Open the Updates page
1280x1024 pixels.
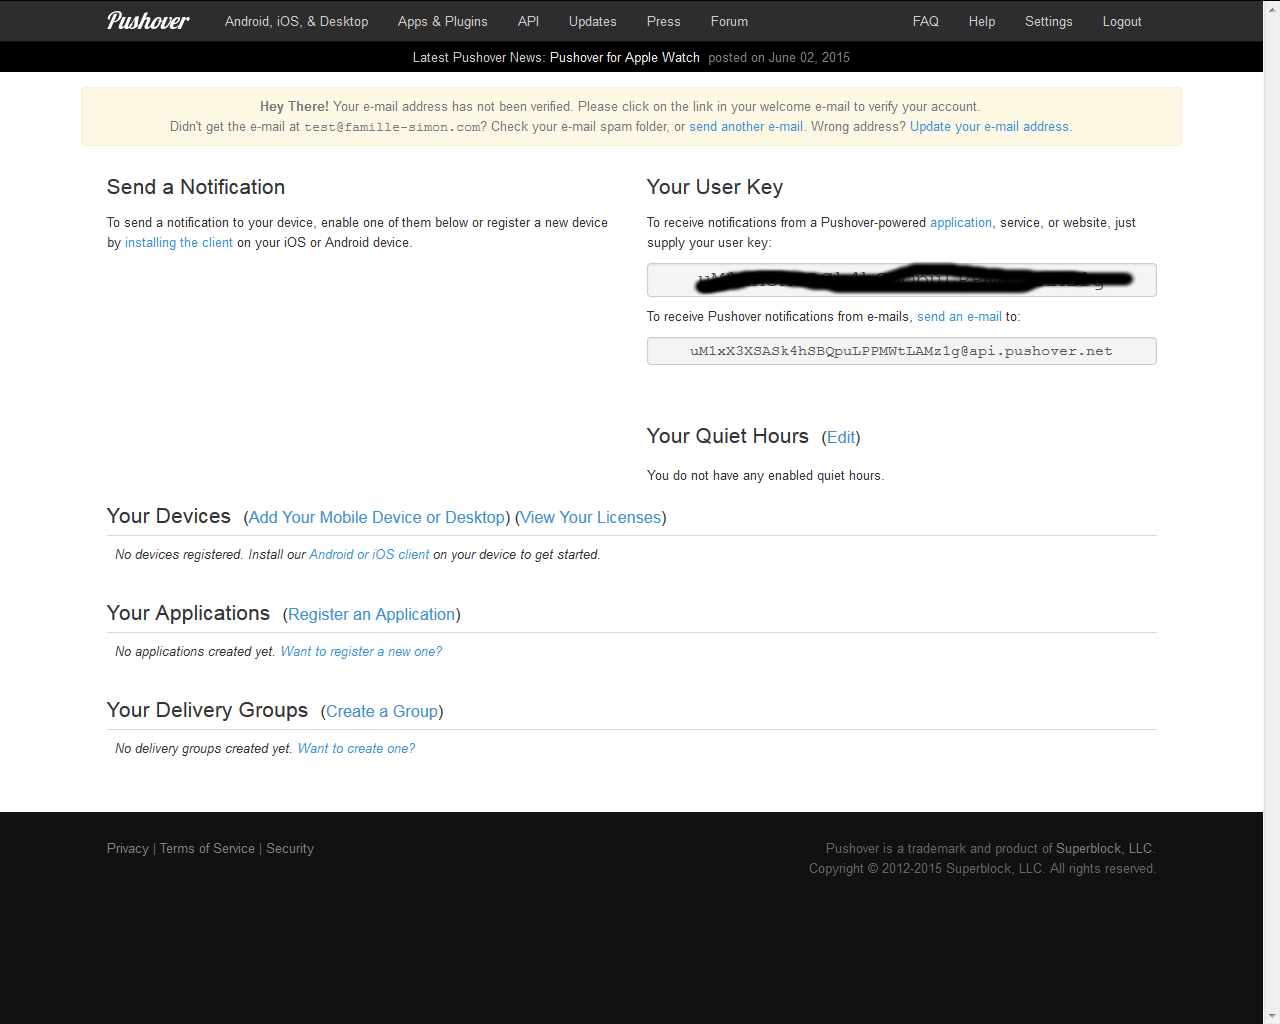[592, 21]
